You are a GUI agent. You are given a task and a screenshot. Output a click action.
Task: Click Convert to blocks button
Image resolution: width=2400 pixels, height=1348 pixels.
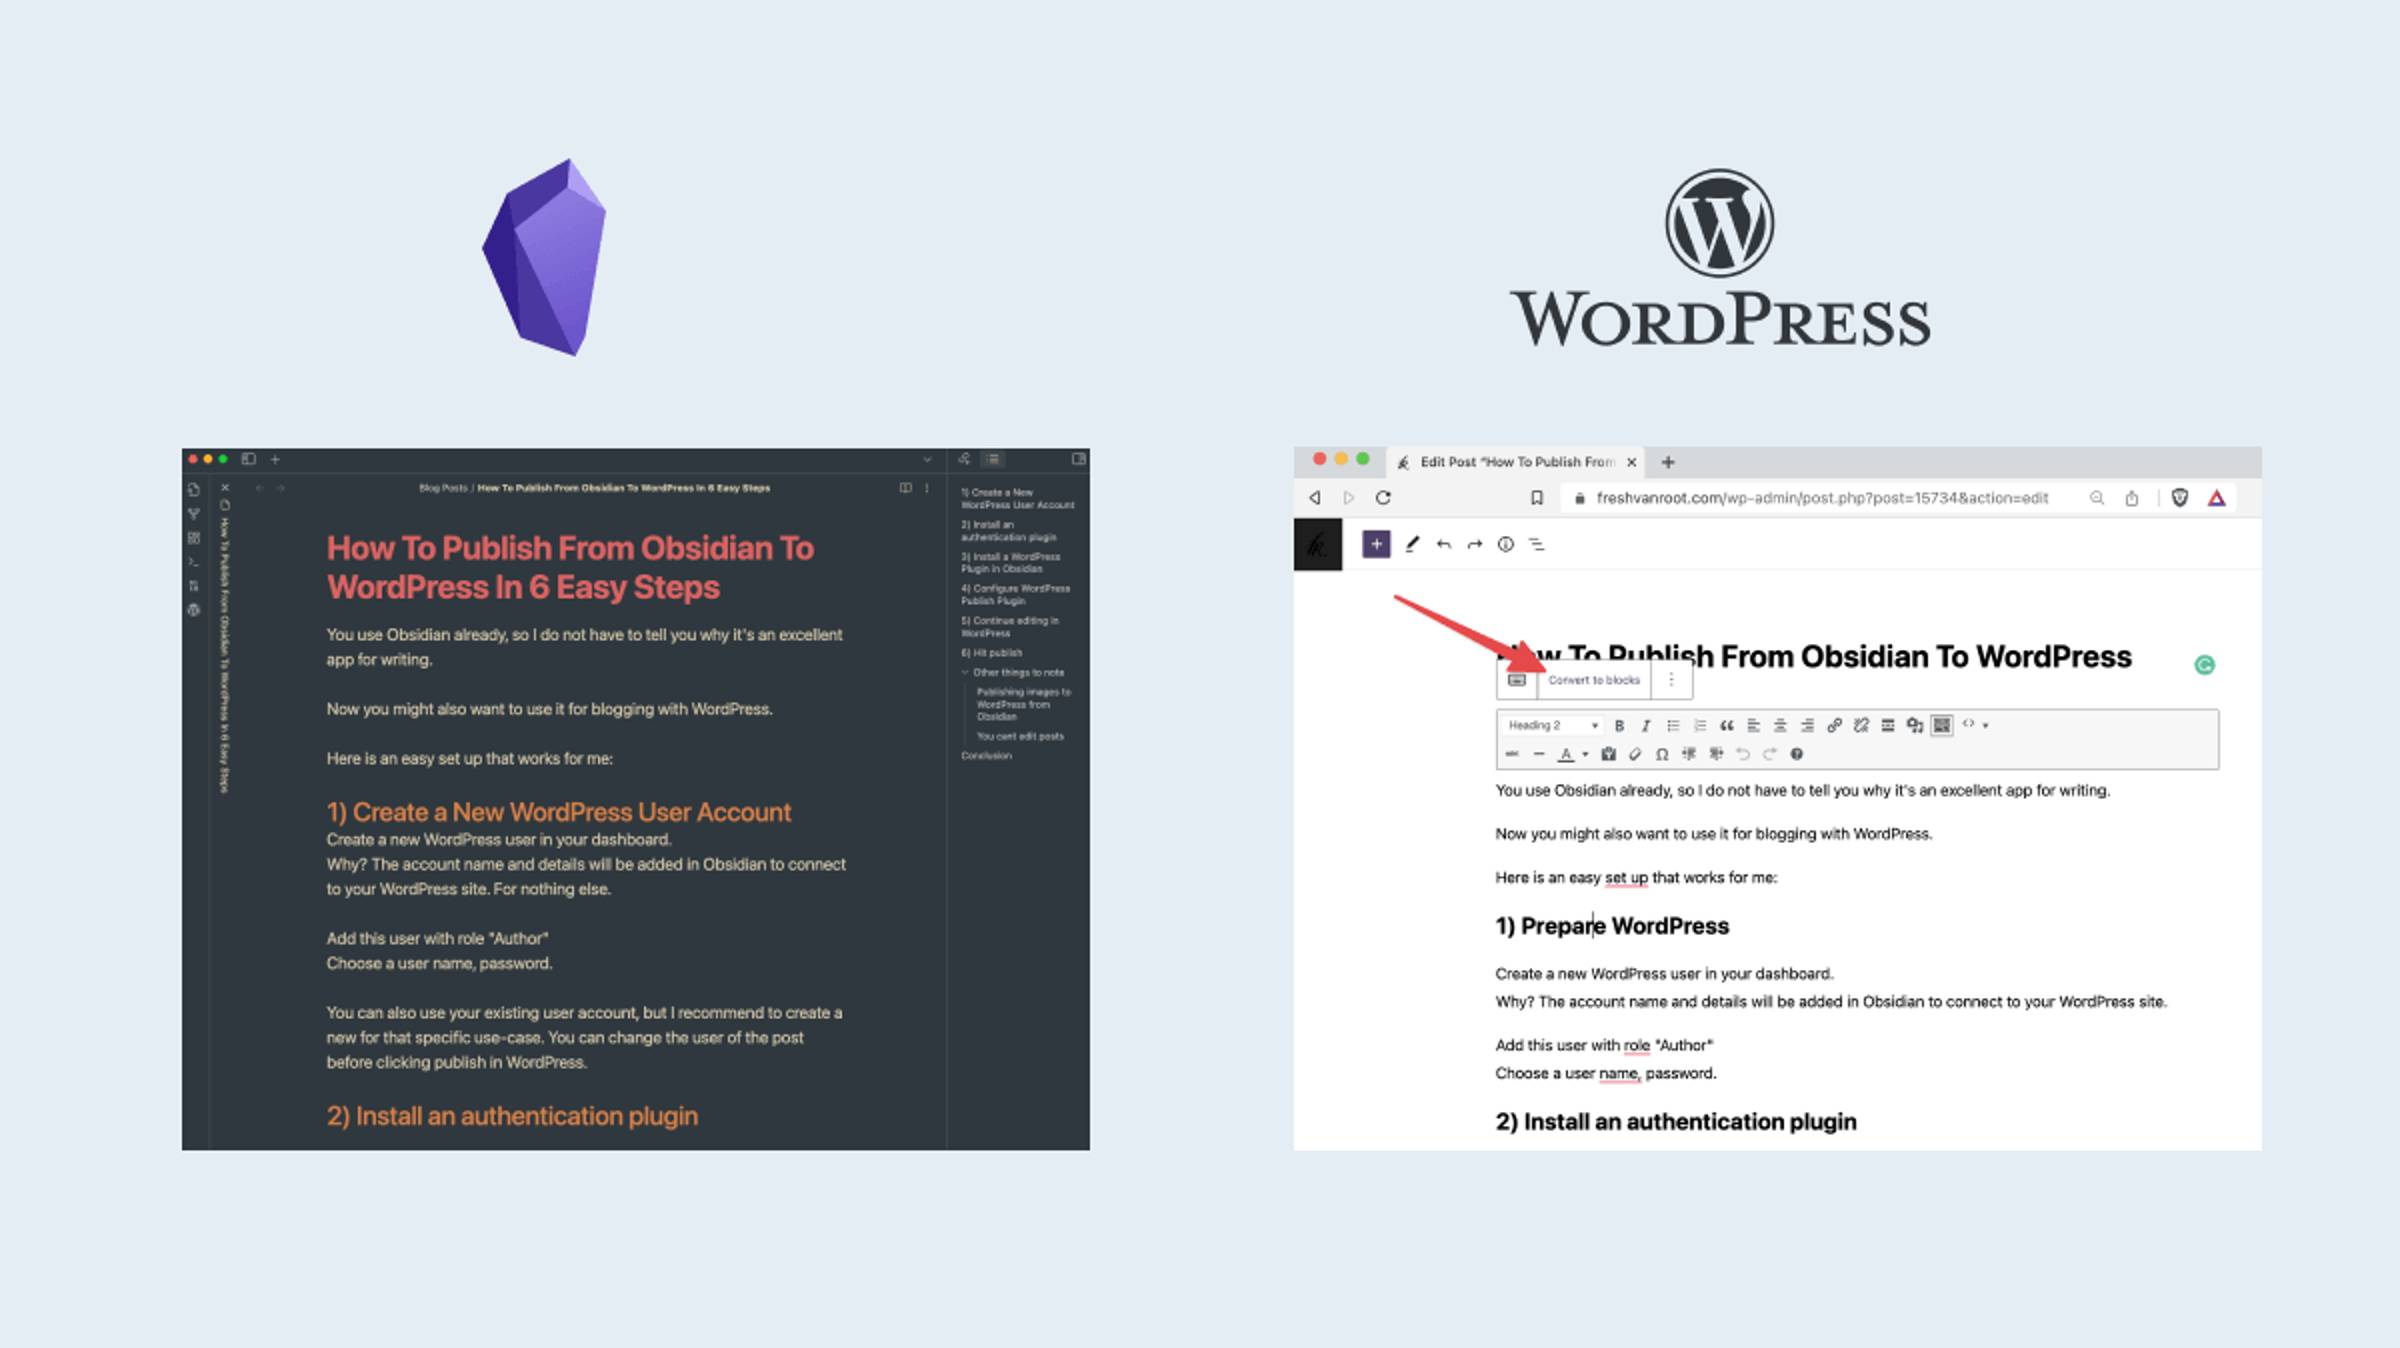(x=1594, y=680)
